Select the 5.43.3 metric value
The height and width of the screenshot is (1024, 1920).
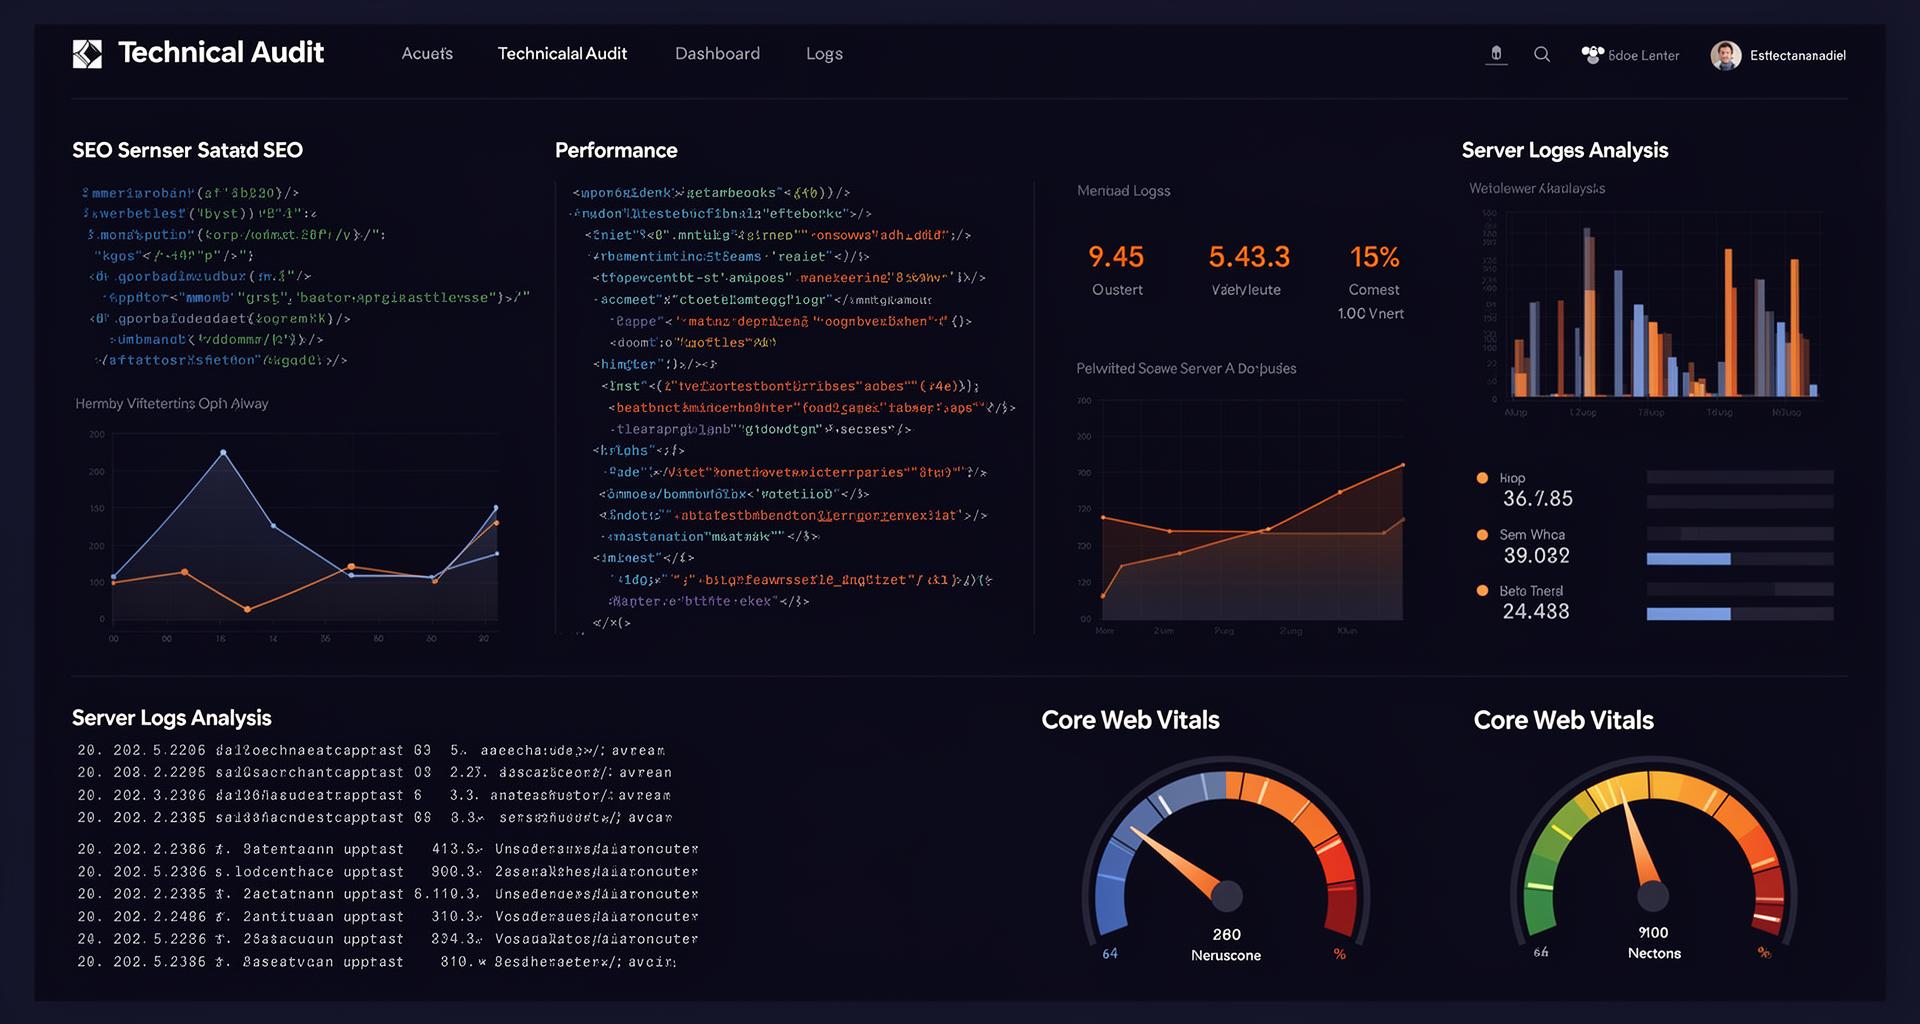pyautogui.click(x=1249, y=257)
